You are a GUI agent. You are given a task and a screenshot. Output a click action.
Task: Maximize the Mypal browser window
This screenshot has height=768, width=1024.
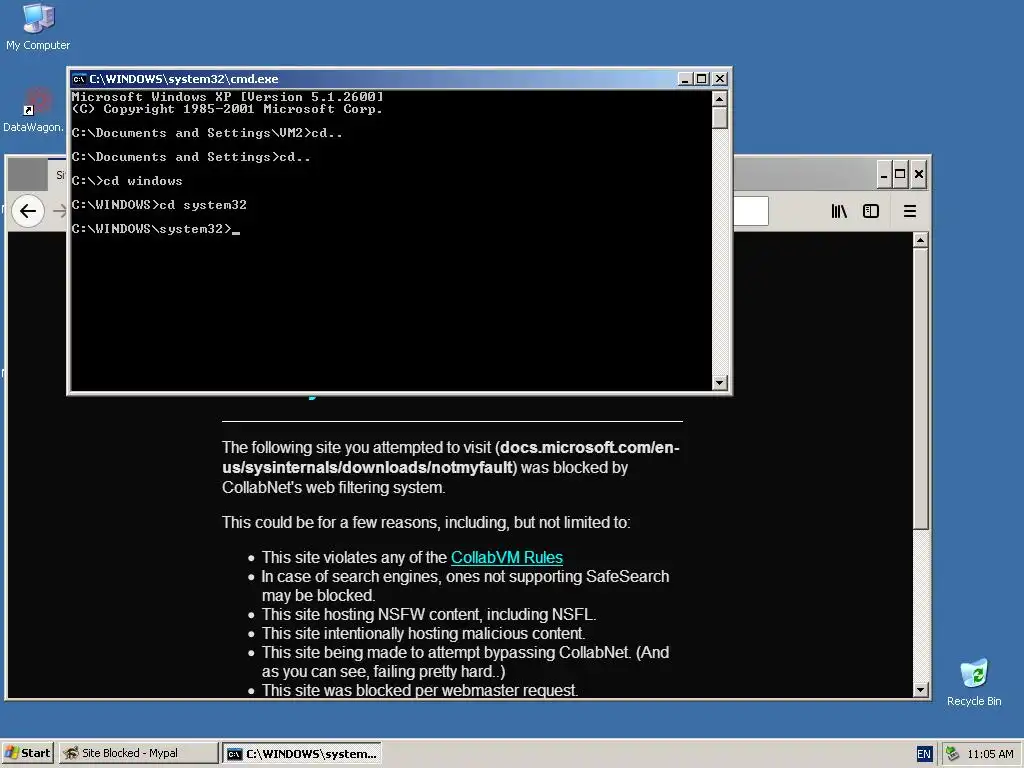(x=900, y=174)
